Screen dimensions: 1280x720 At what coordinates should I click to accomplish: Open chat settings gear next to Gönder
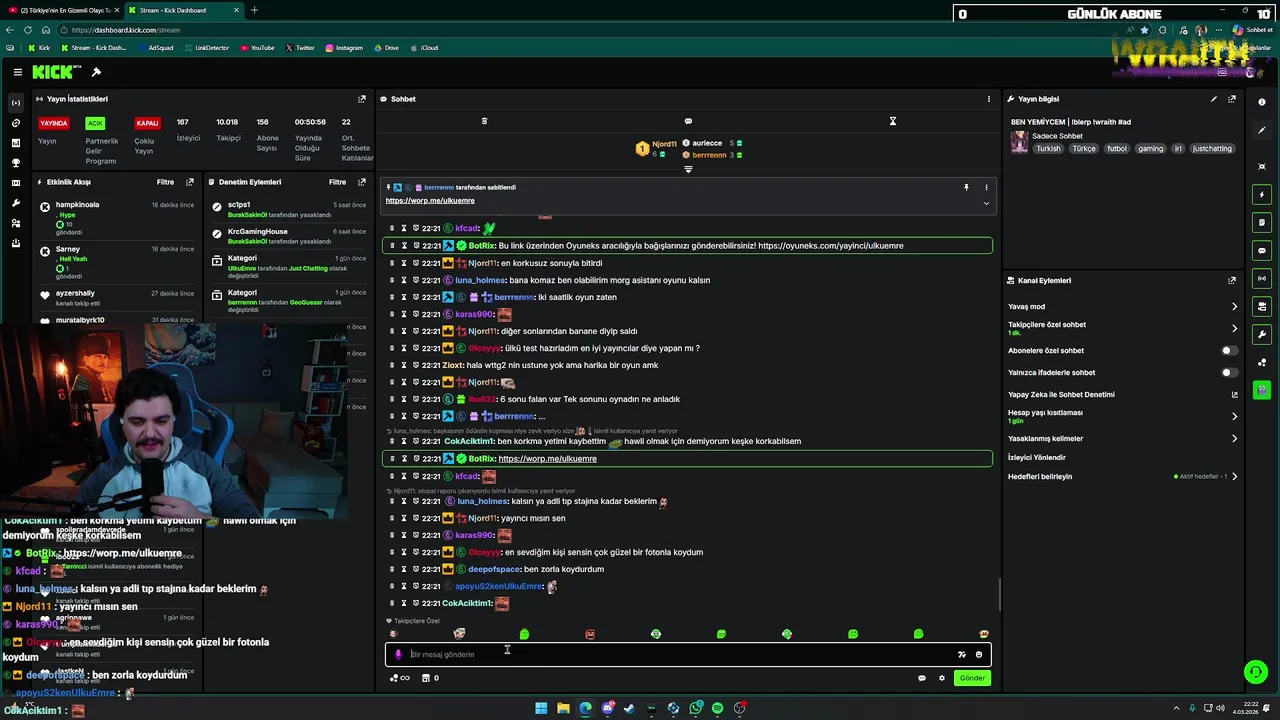tap(941, 678)
